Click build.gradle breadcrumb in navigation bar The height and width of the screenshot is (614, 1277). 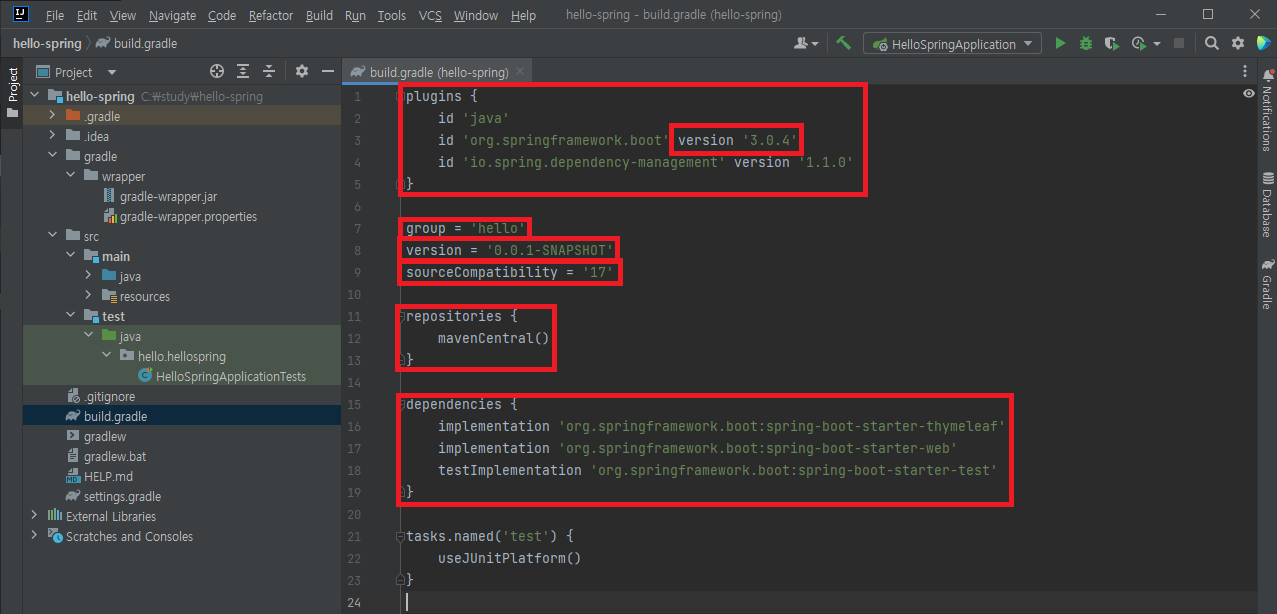point(136,43)
